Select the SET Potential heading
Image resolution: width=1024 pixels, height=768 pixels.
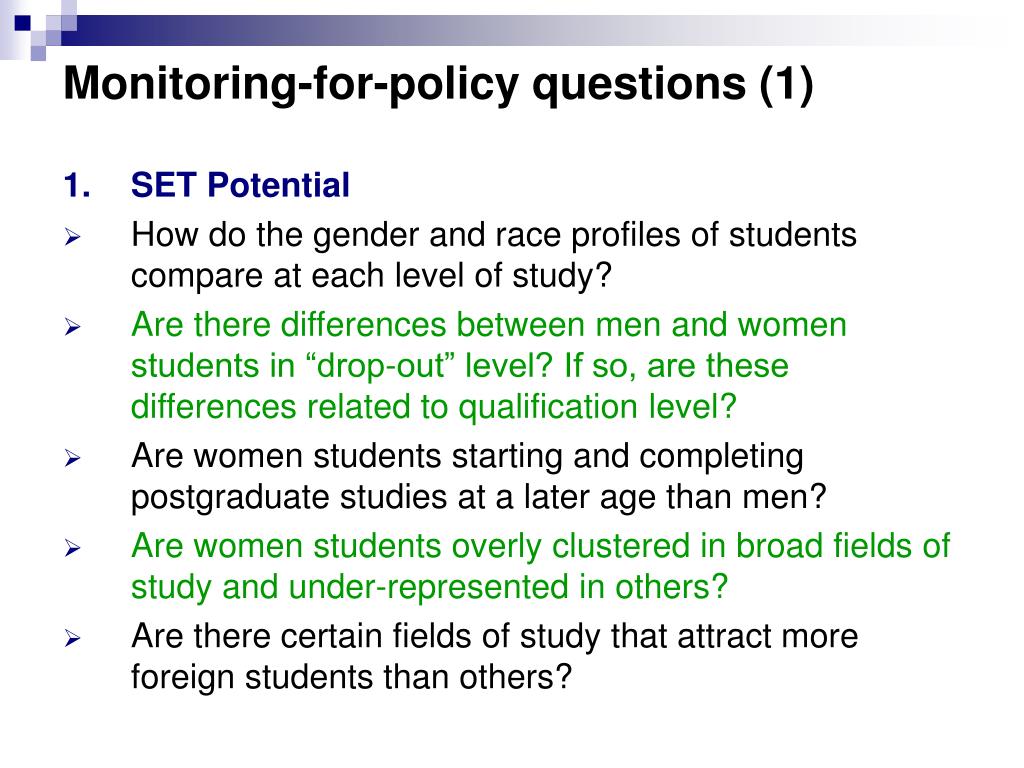click(x=240, y=185)
